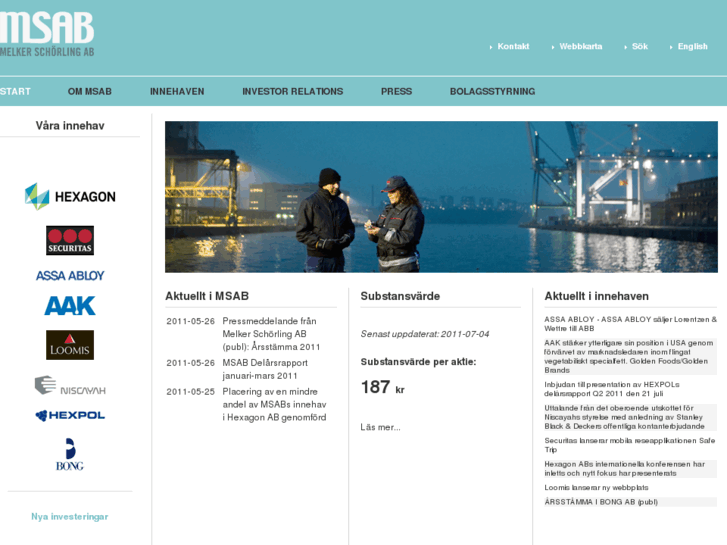Select the Våra innehav heading
Screen dimensions: 727x545
click(x=70, y=126)
